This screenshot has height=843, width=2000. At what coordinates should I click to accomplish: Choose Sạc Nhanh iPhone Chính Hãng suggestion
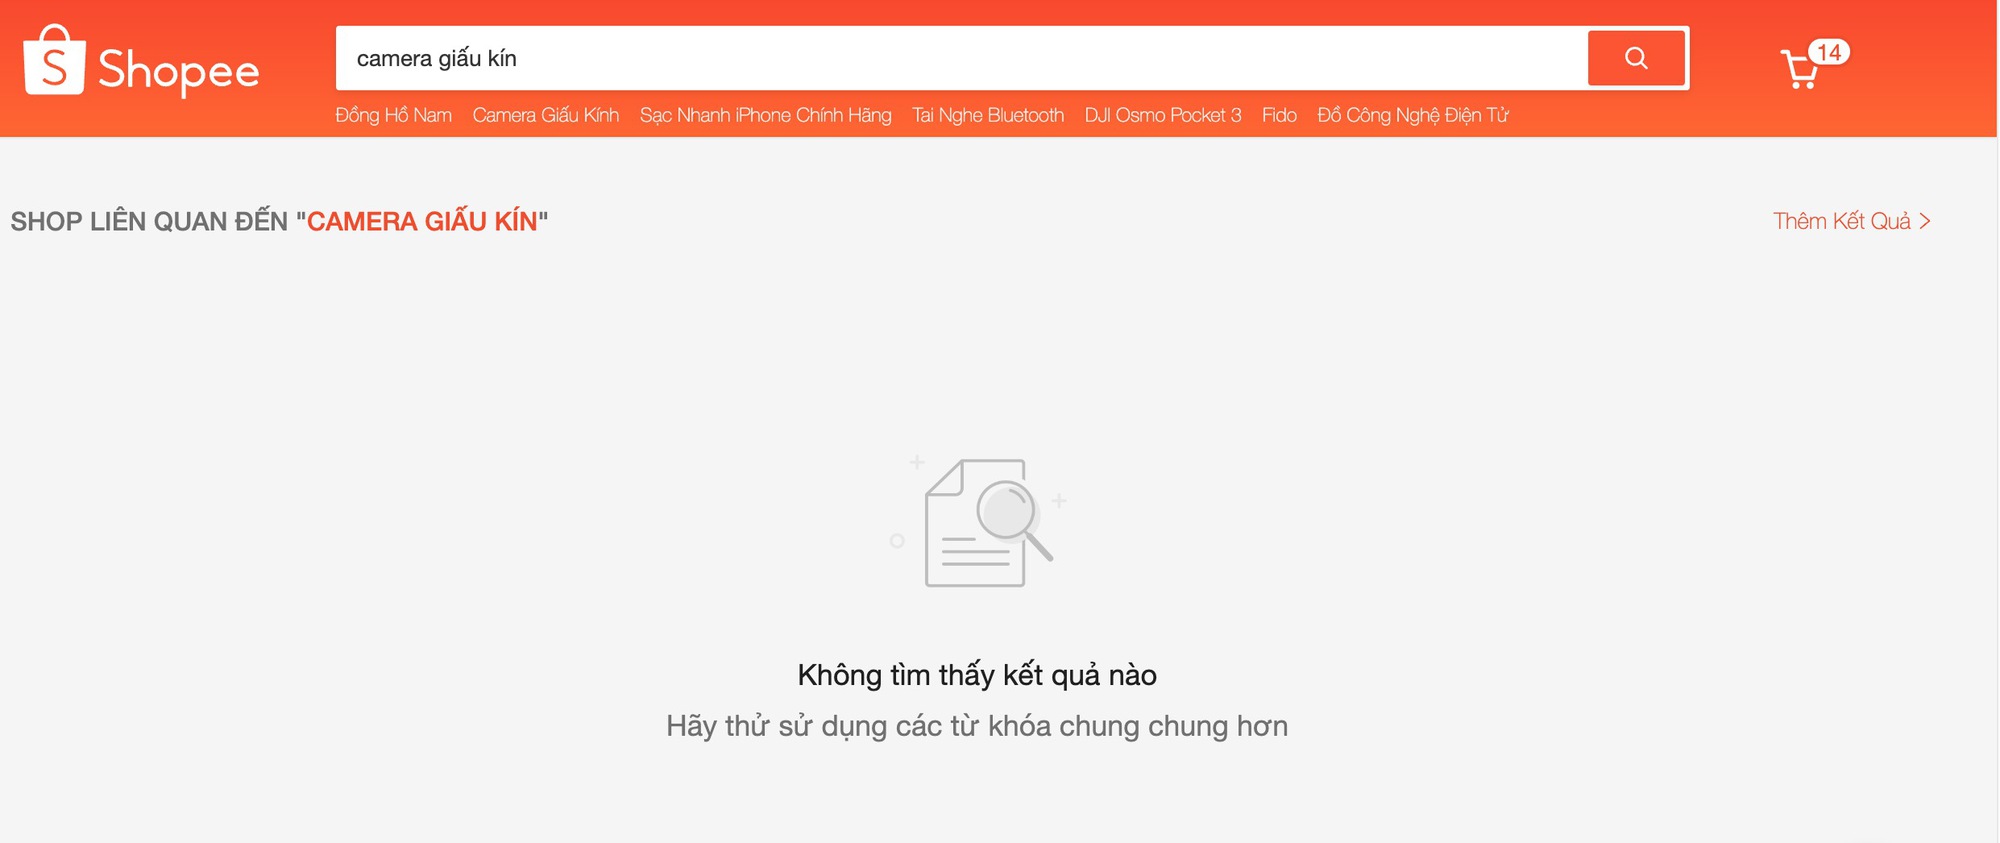point(766,115)
